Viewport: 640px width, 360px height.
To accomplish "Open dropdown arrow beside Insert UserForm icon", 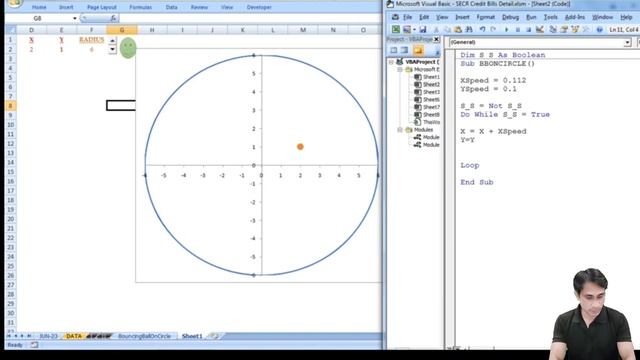I will [x=414, y=30].
